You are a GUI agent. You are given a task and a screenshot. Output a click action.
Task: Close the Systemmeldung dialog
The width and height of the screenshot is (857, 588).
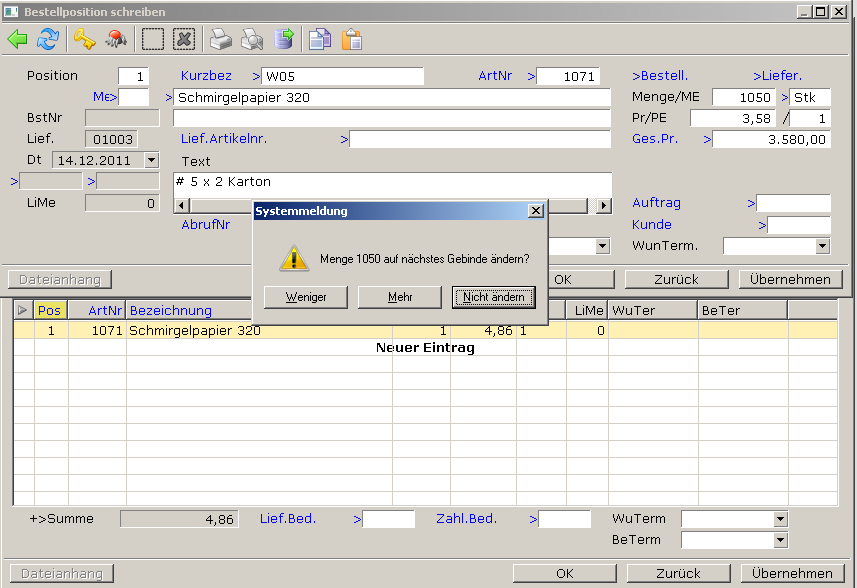tap(535, 211)
